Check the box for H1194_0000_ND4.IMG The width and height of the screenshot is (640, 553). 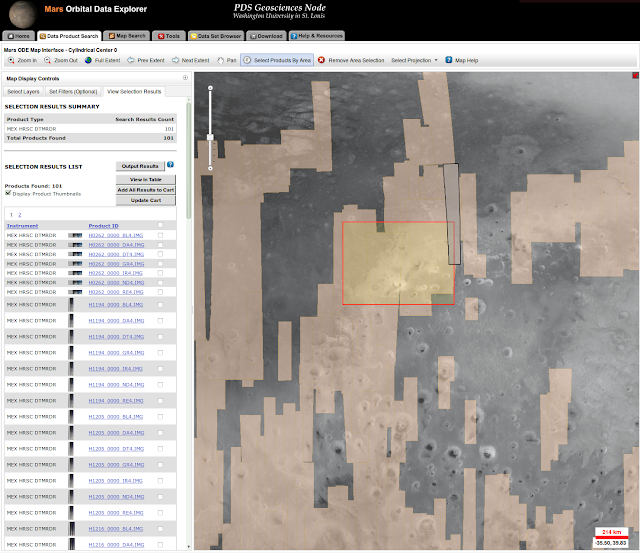[160, 384]
